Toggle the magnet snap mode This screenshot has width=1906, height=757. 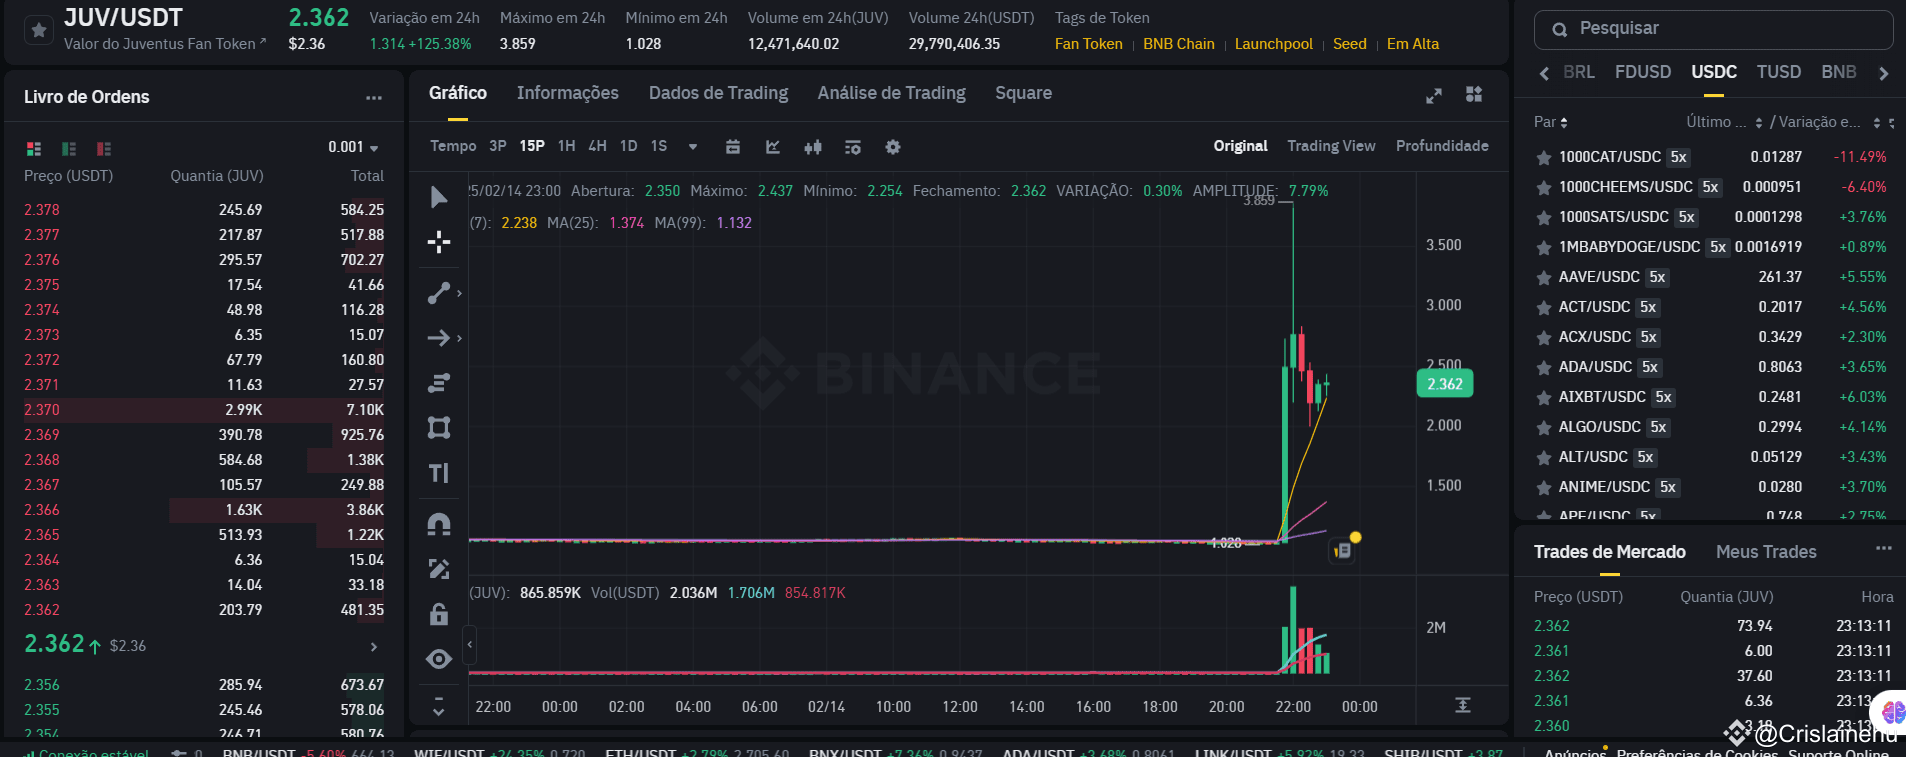click(438, 524)
